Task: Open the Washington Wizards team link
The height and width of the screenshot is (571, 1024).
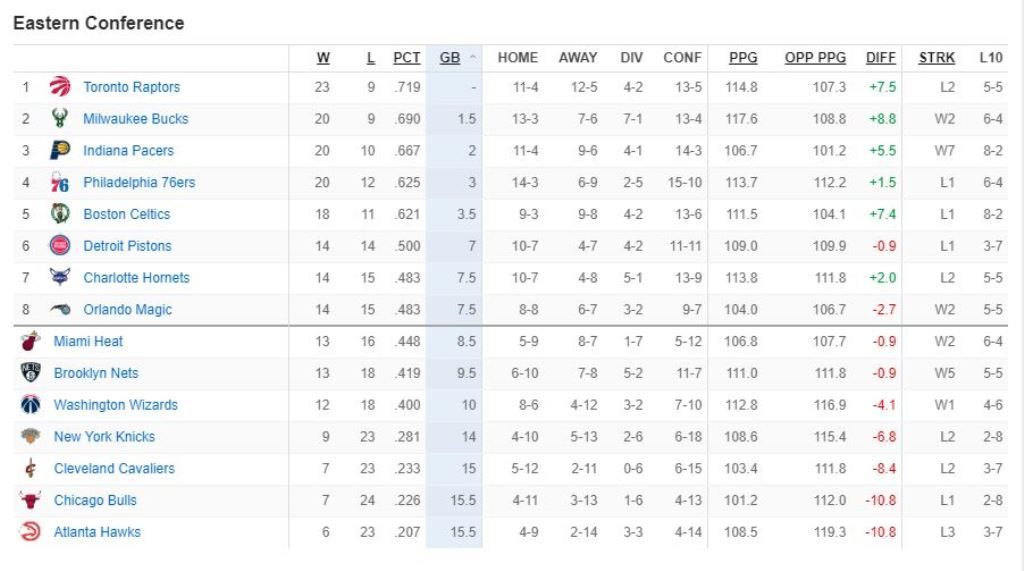Action: pyautogui.click(x=115, y=405)
